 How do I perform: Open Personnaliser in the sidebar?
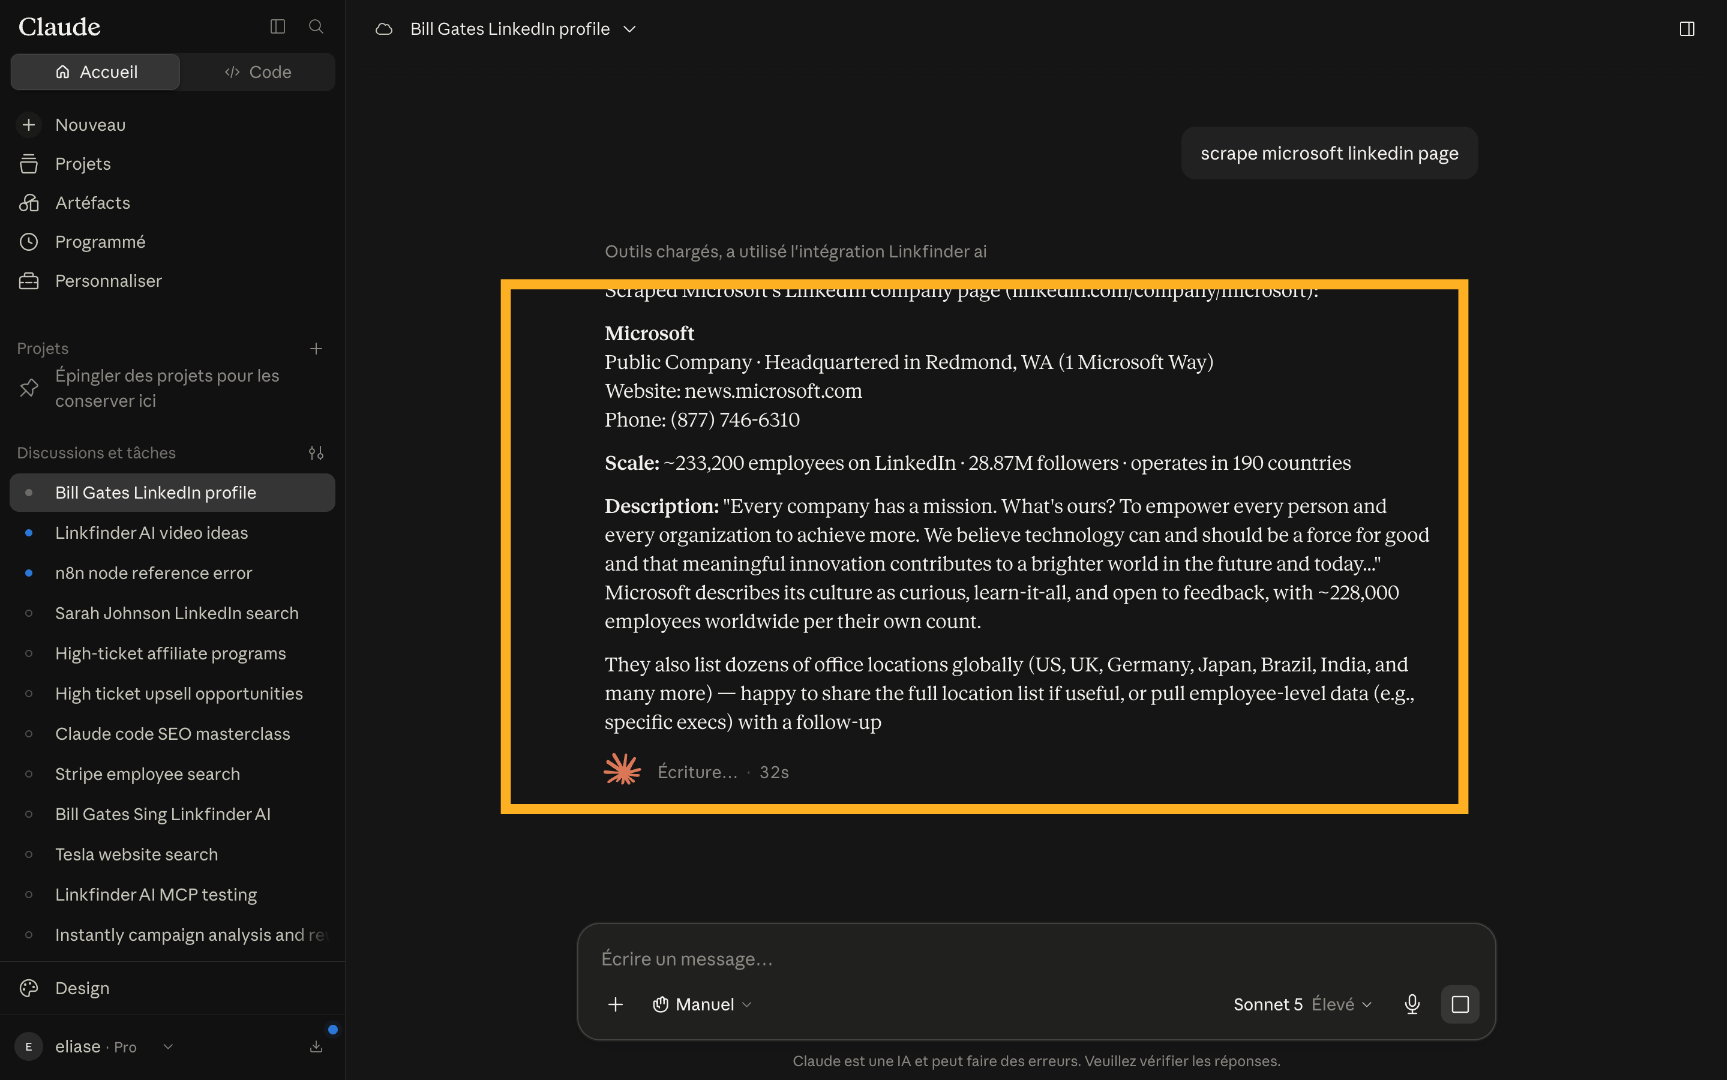click(172, 281)
